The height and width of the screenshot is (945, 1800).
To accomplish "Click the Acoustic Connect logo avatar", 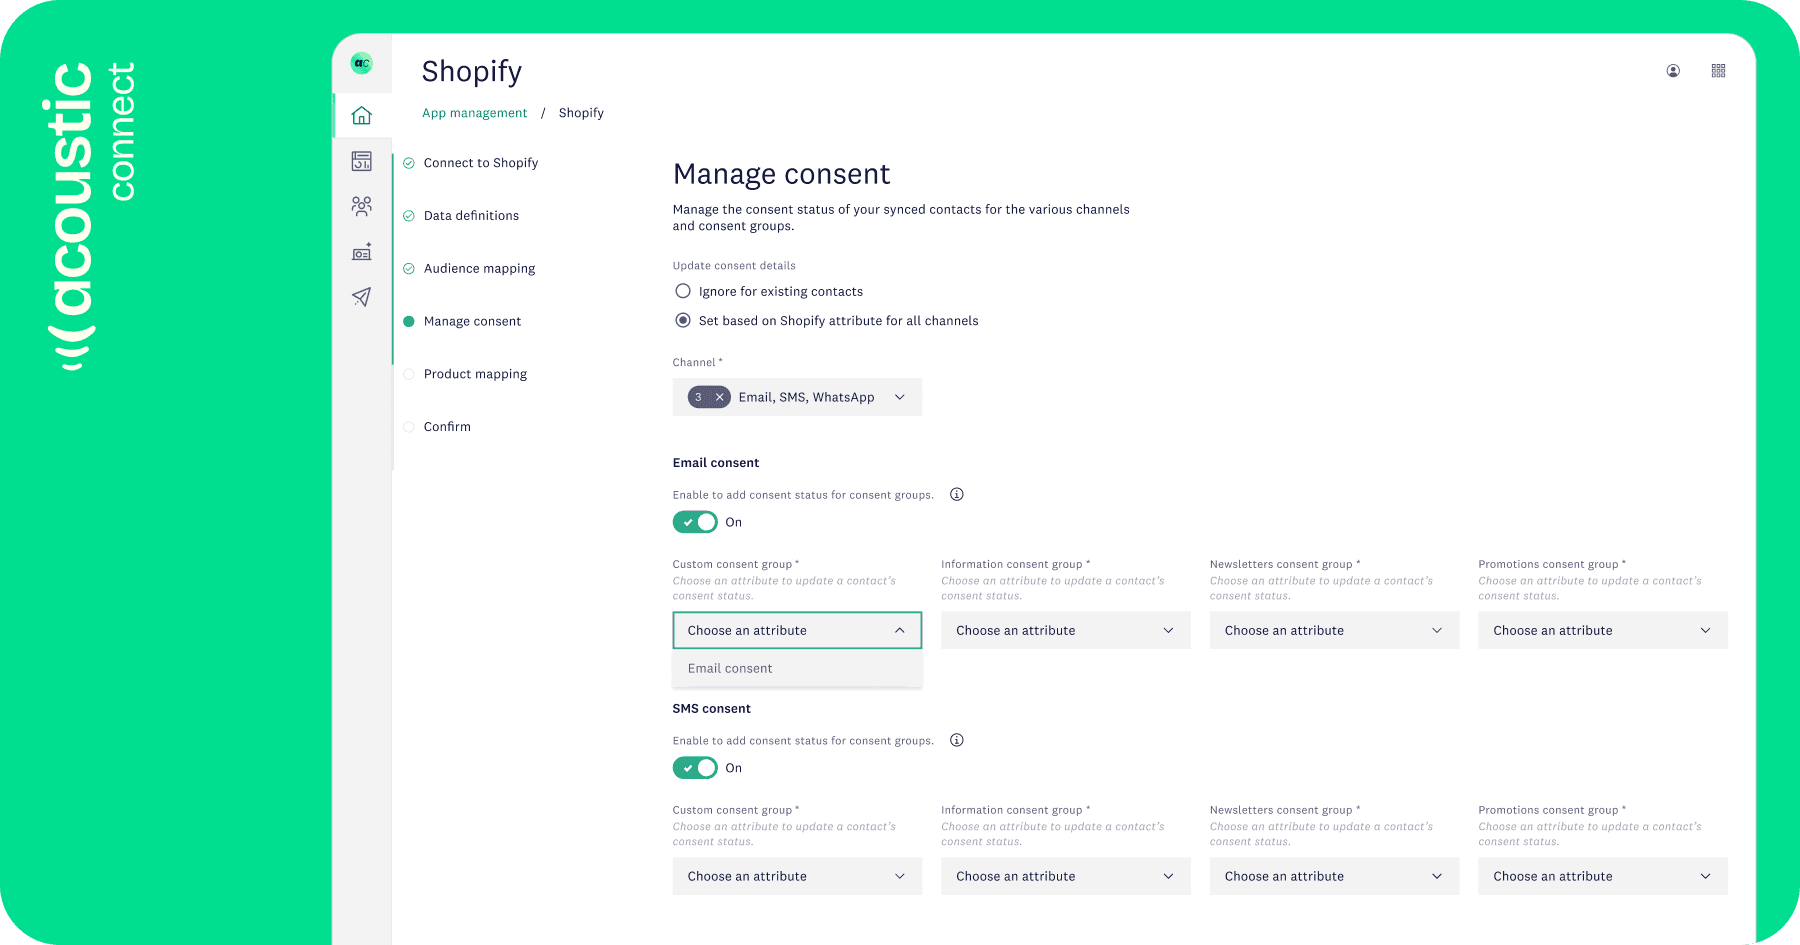I will point(361,62).
